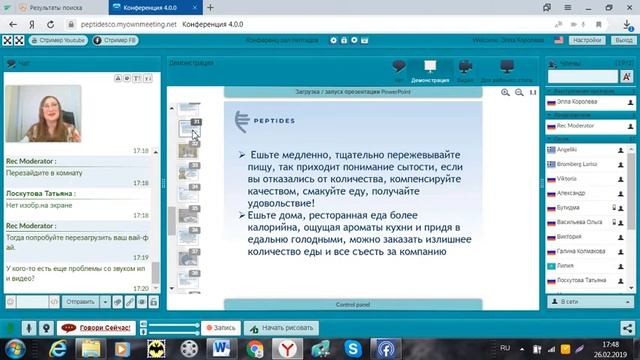640x360 pixels.
Task: Open the Windows Start menu
Action: click(15, 349)
